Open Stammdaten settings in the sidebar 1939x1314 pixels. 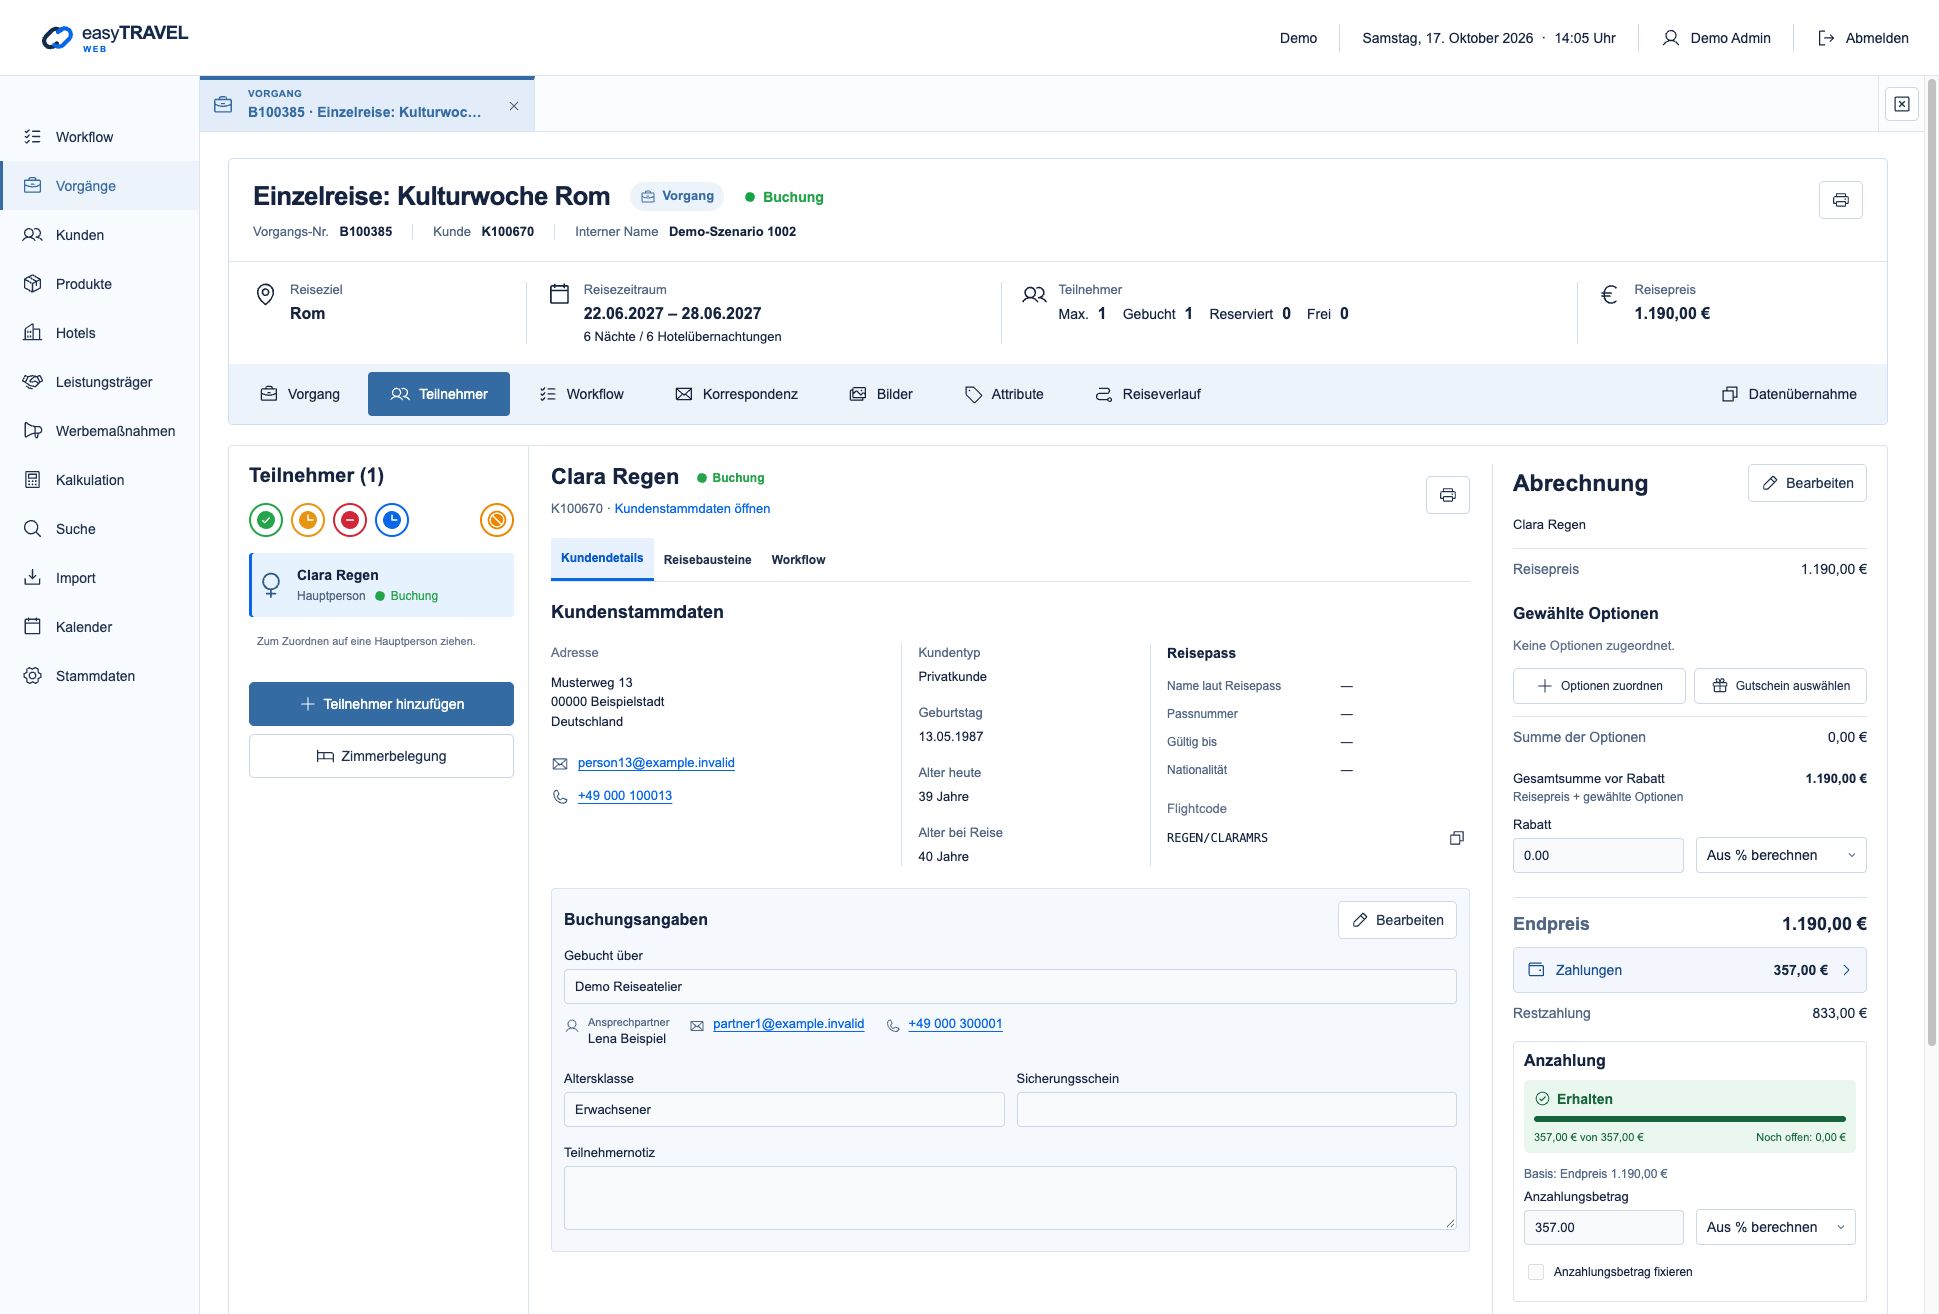click(100, 676)
